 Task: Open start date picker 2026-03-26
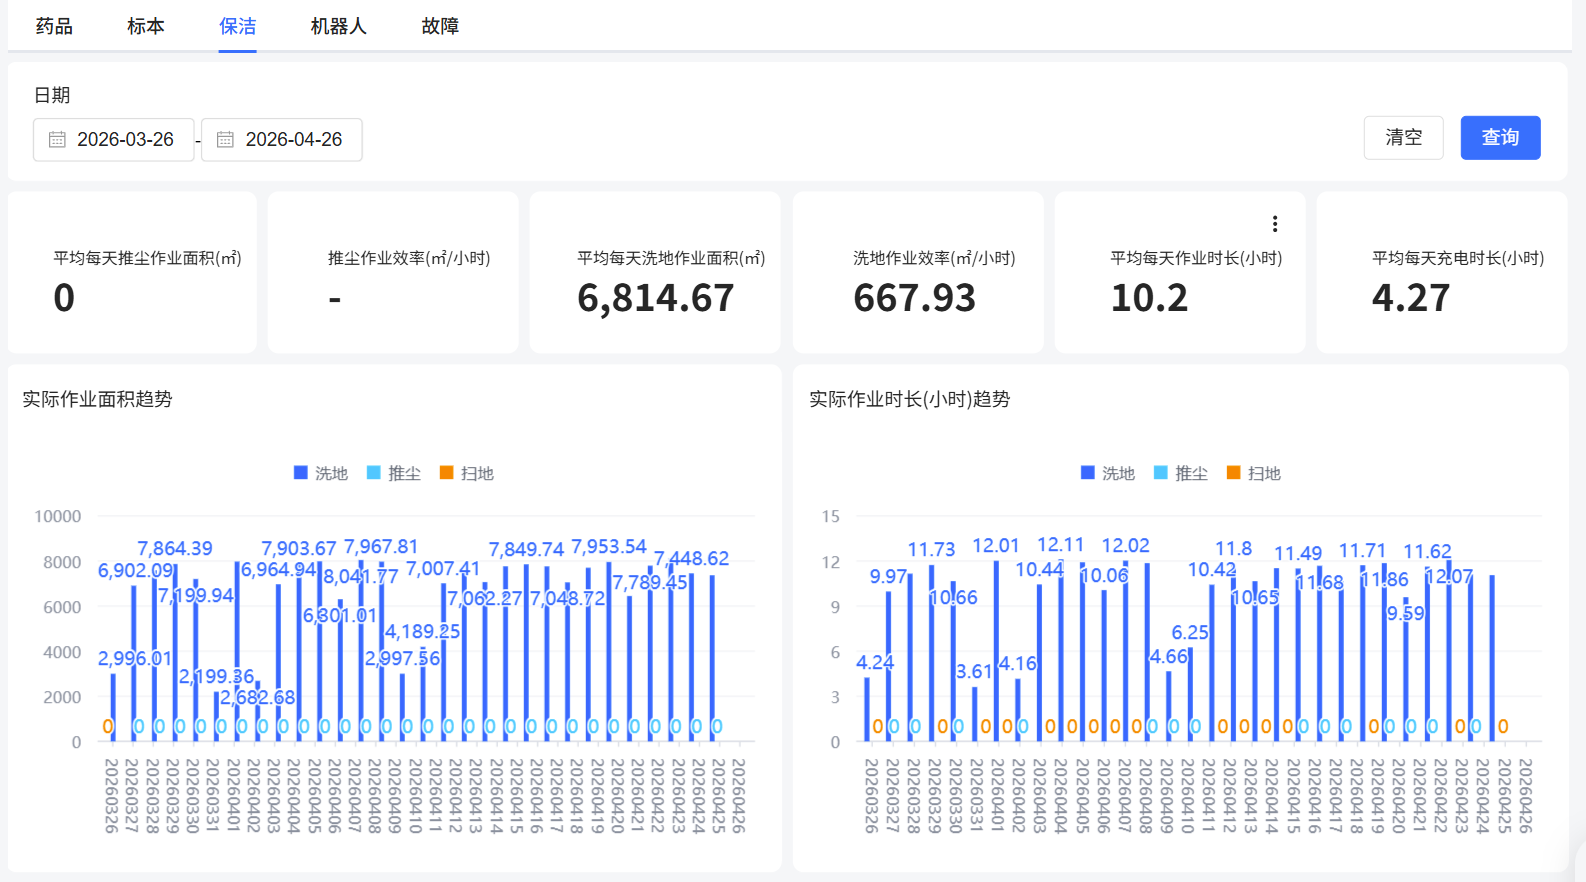coord(114,140)
